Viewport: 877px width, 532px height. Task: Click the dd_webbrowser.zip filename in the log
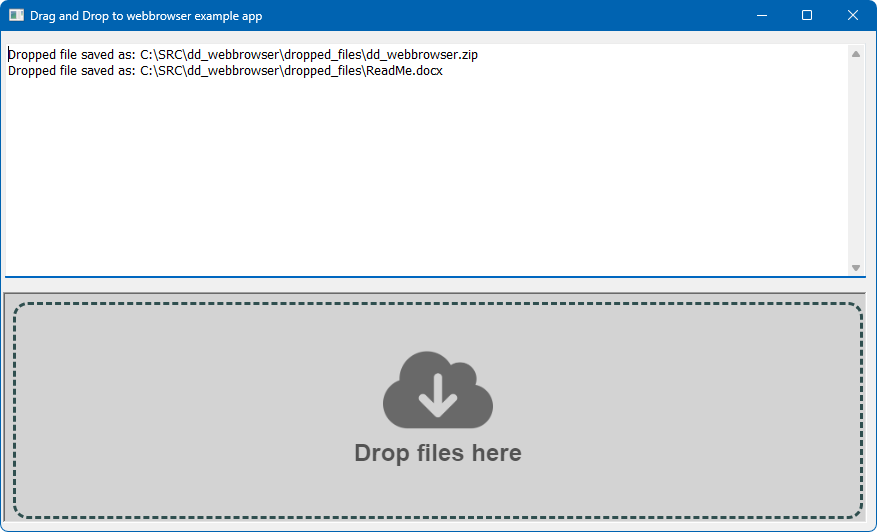(x=421, y=55)
